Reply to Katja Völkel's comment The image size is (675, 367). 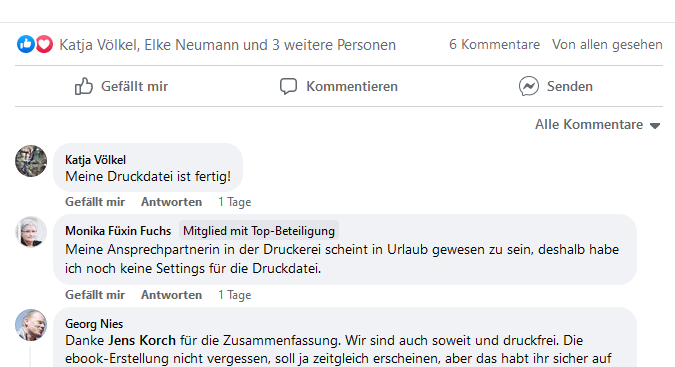tap(171, 202)
